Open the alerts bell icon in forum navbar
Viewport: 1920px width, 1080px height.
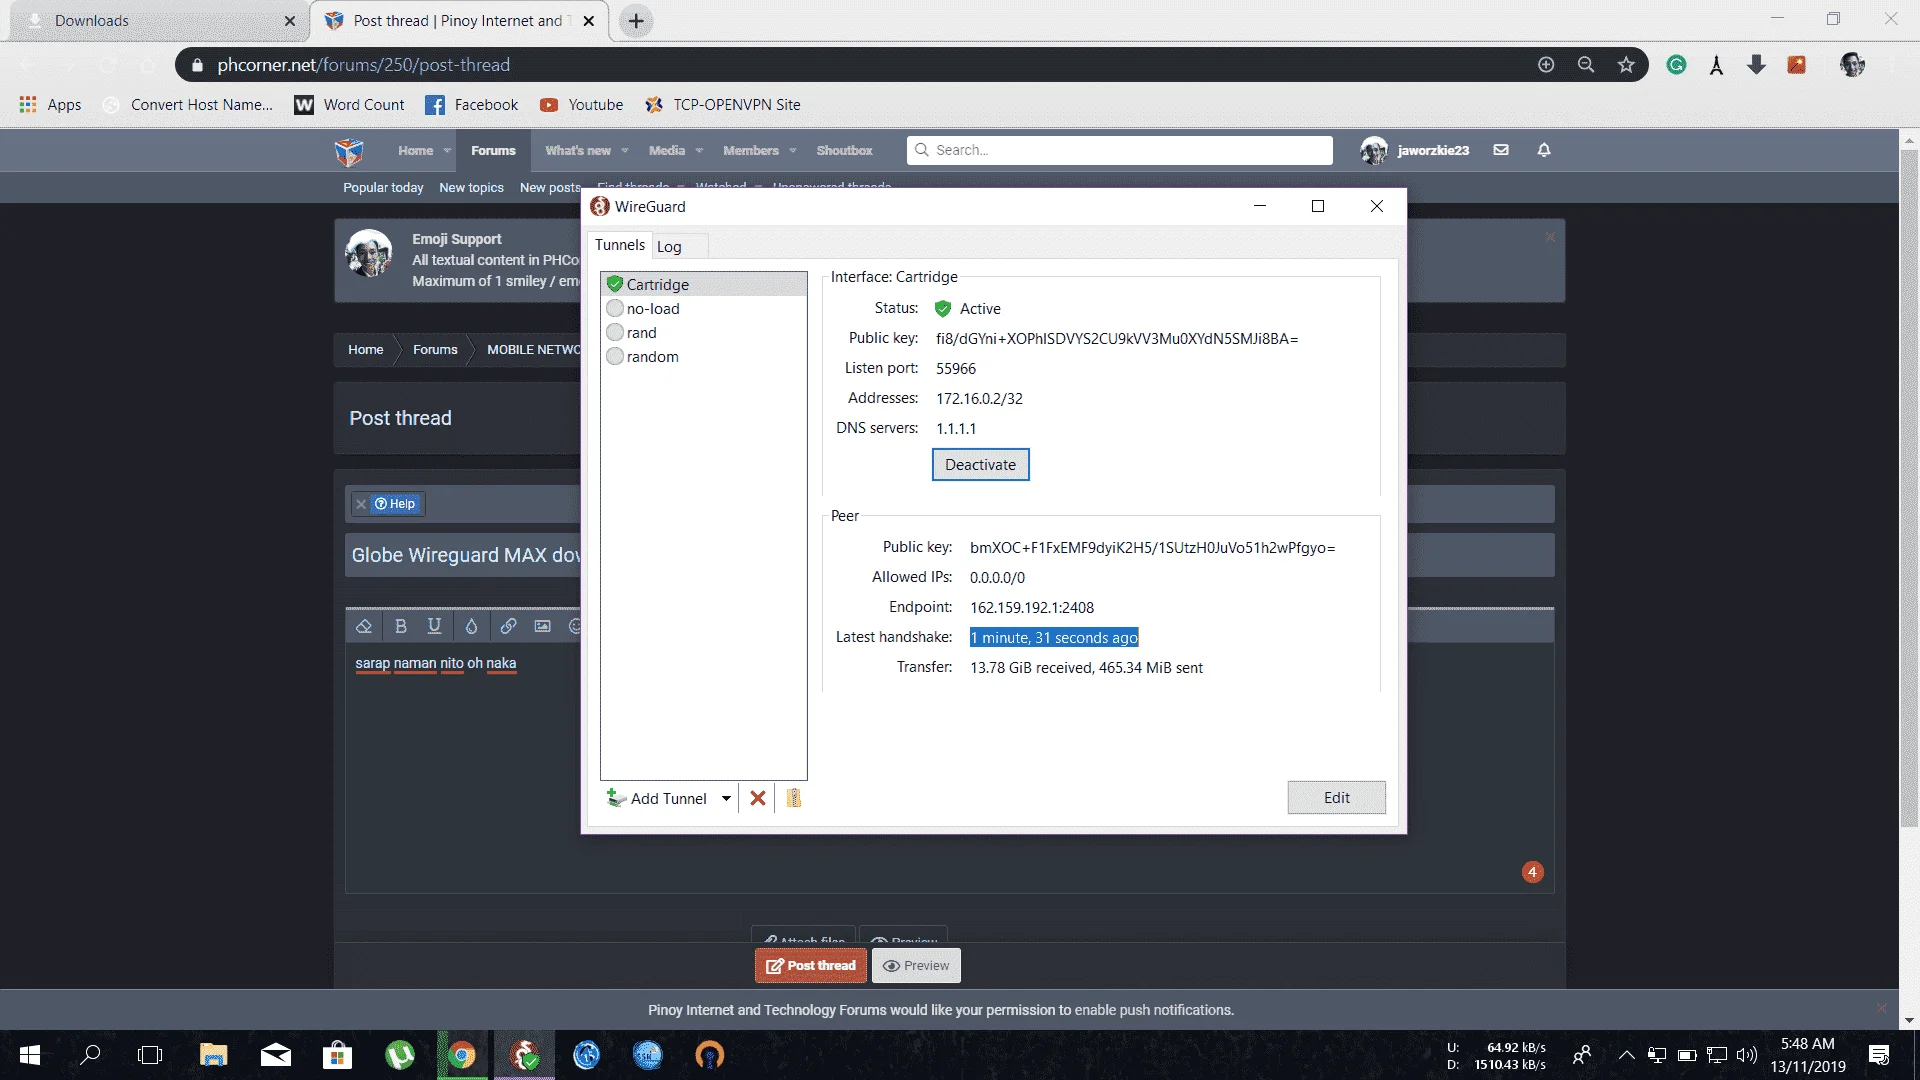click(1544, 150)
